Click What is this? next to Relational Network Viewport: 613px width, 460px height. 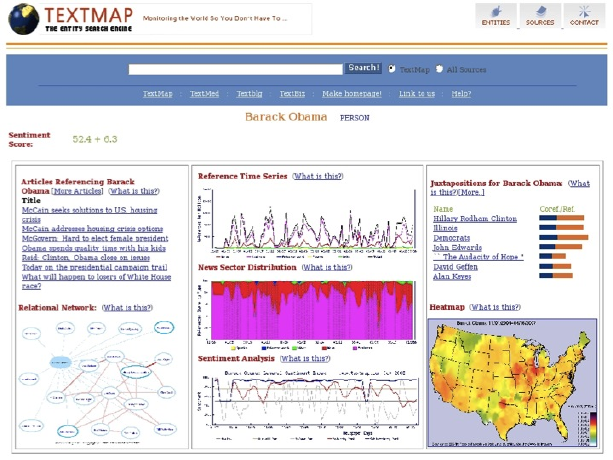pyautogui.click(x=127, y=308)
